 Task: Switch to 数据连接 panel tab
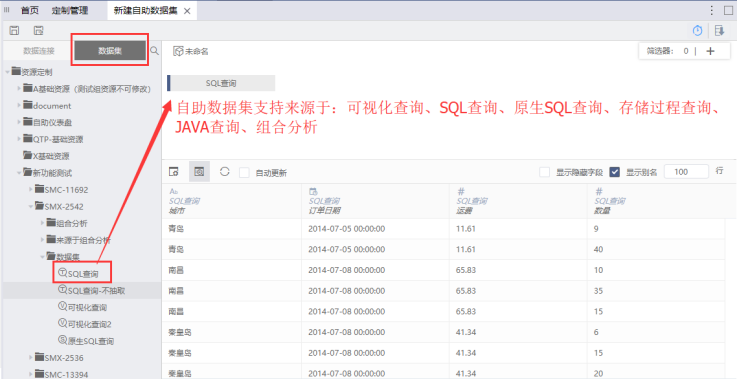tap(39, 51)
